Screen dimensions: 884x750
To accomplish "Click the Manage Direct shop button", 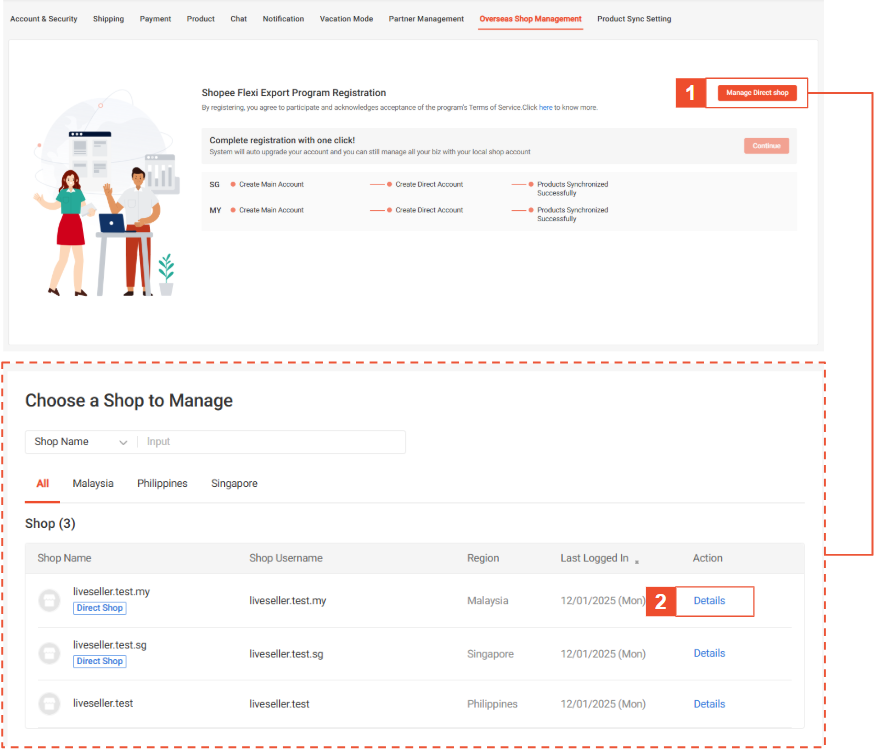I will coord(757,92).
